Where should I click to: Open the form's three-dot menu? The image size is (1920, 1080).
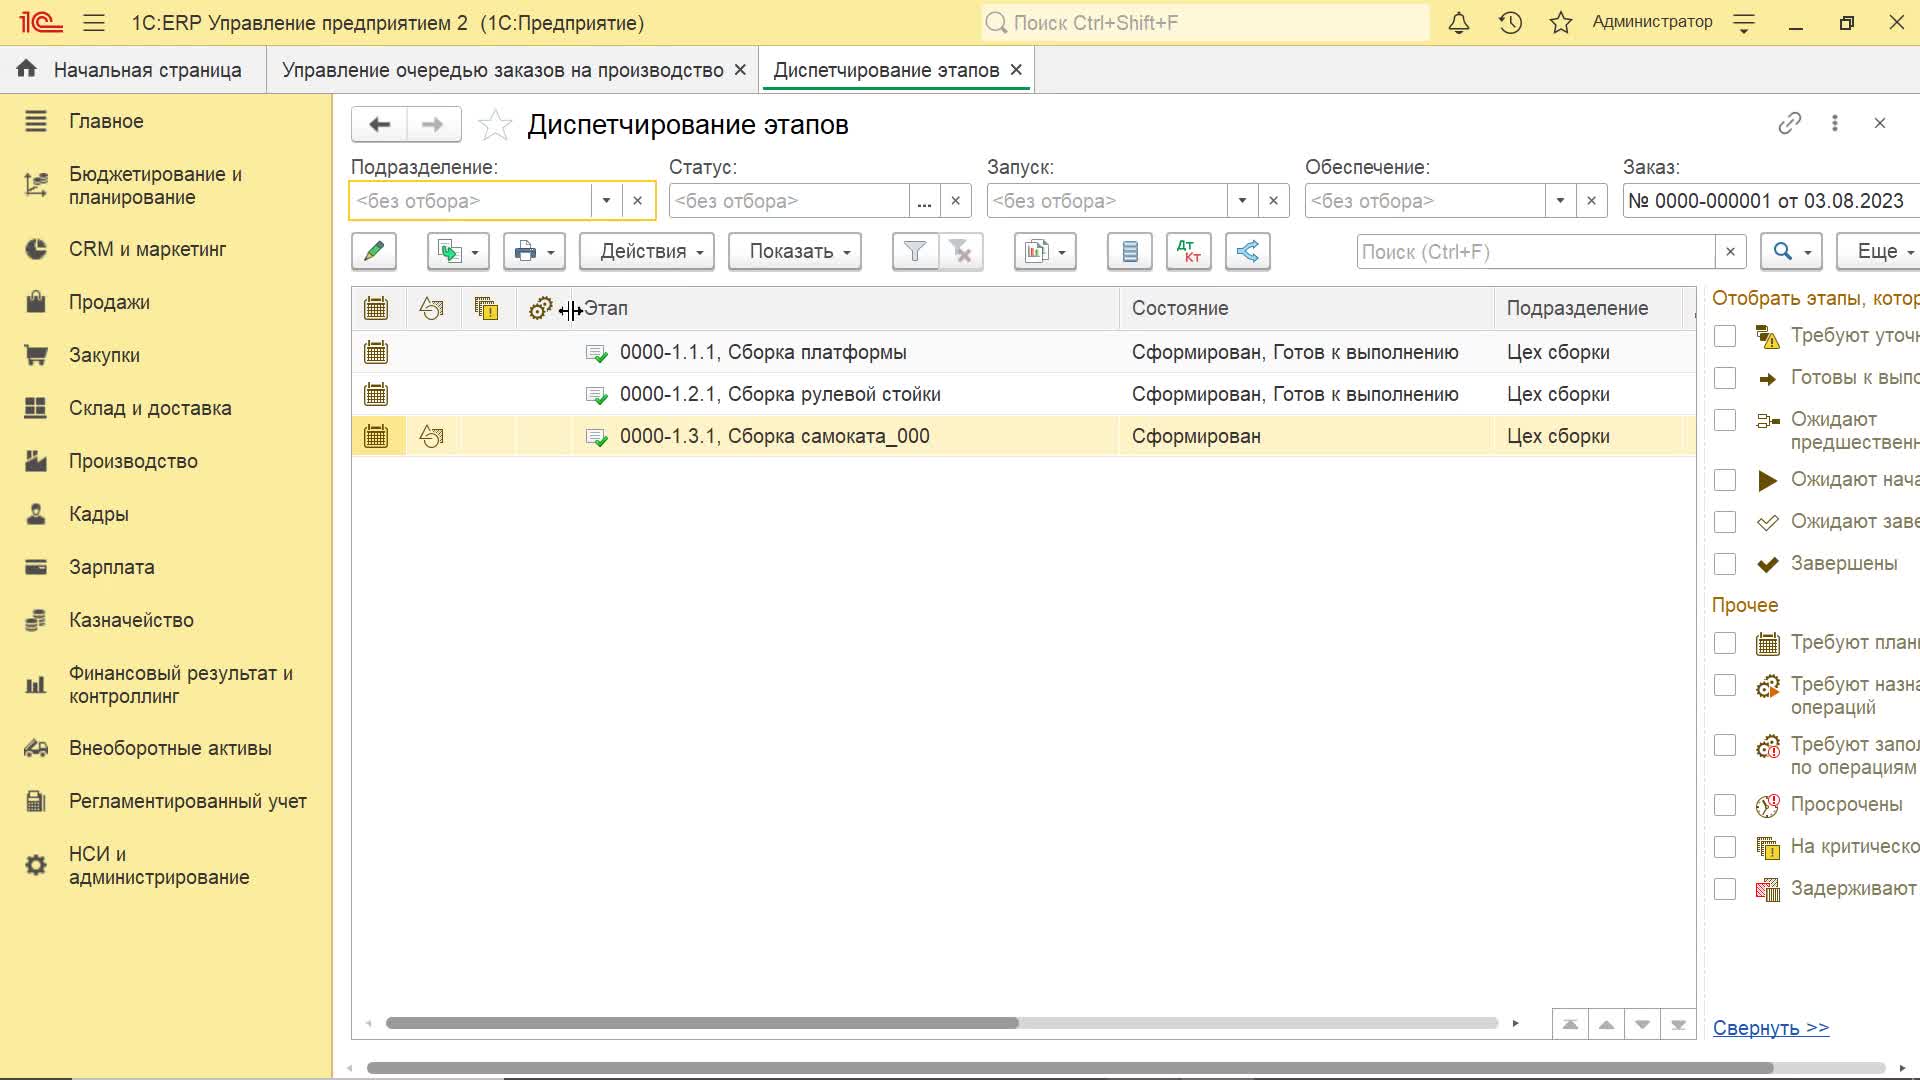pos(1834,123)
